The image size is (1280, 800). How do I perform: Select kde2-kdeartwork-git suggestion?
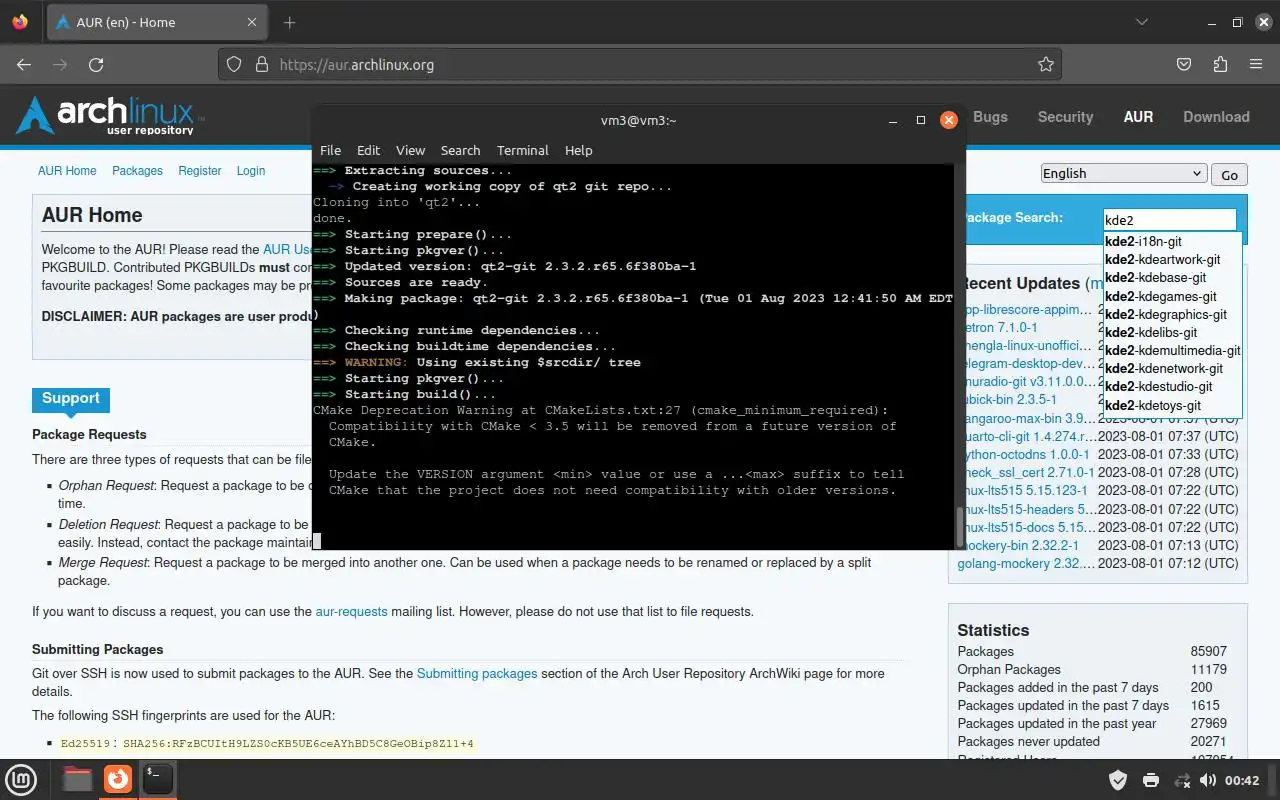click(x=1172, y=259)
